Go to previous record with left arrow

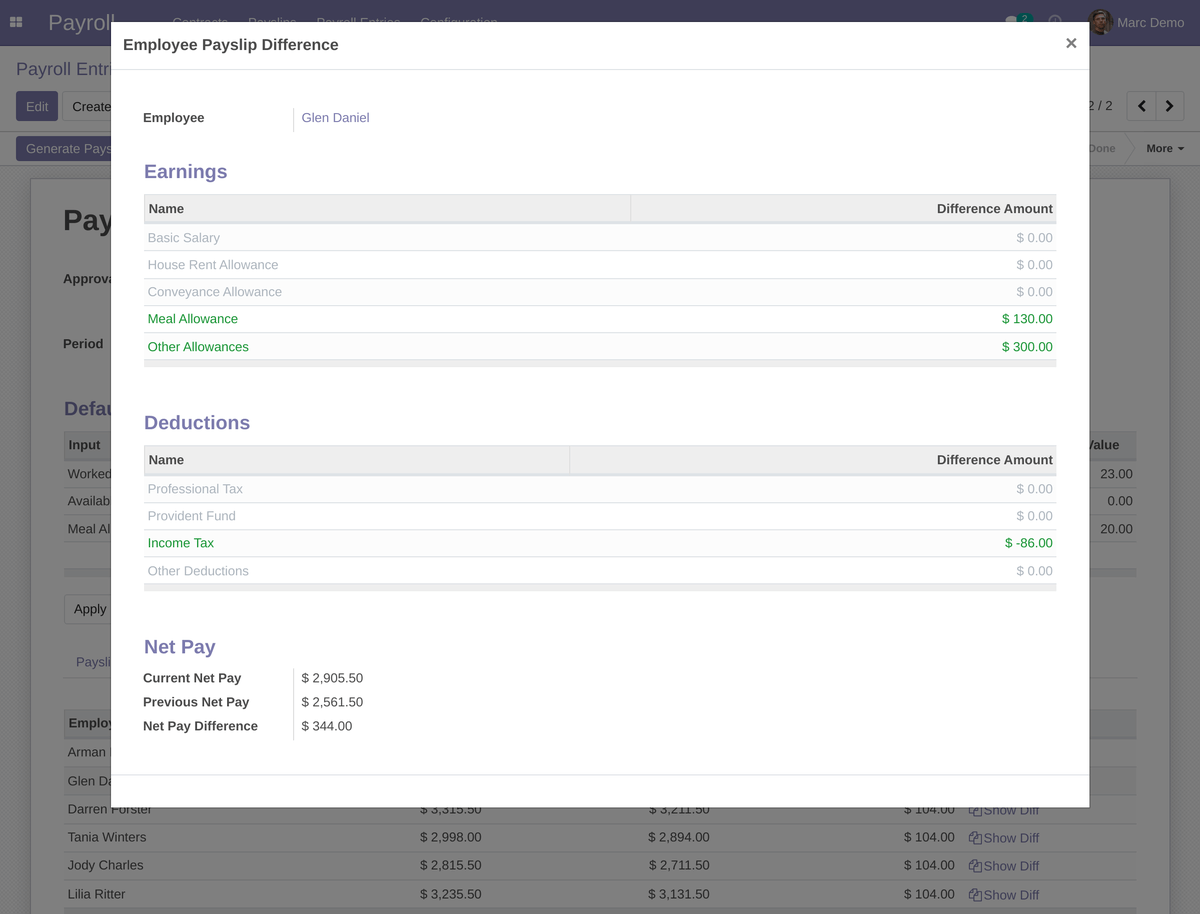click(1141, 105)
